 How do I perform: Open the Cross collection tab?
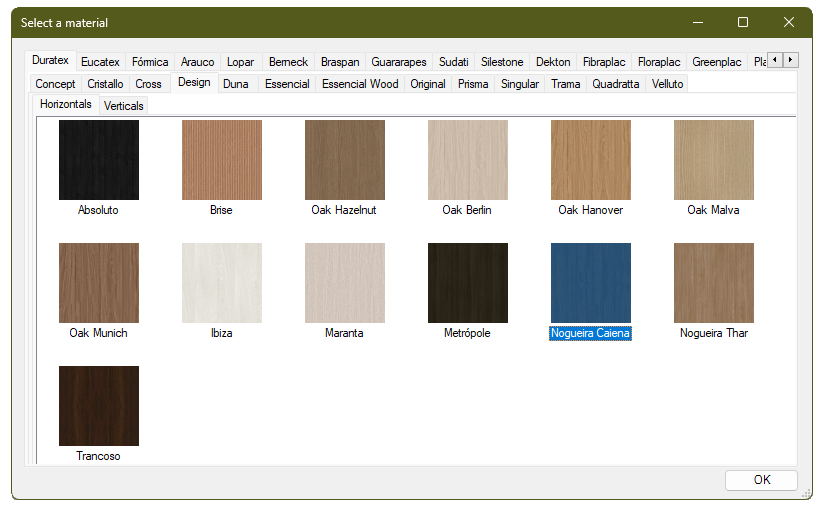point(149,84)
